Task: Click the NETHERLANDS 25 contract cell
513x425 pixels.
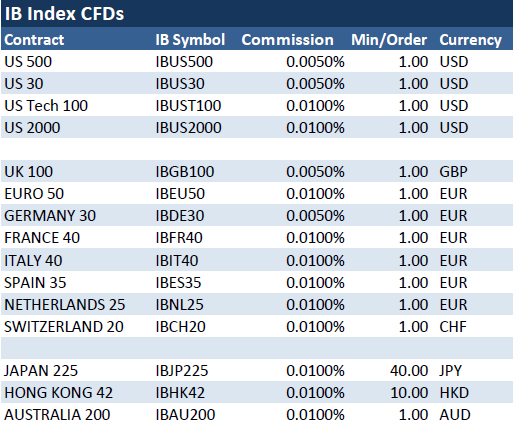Action: coord(65,305)
